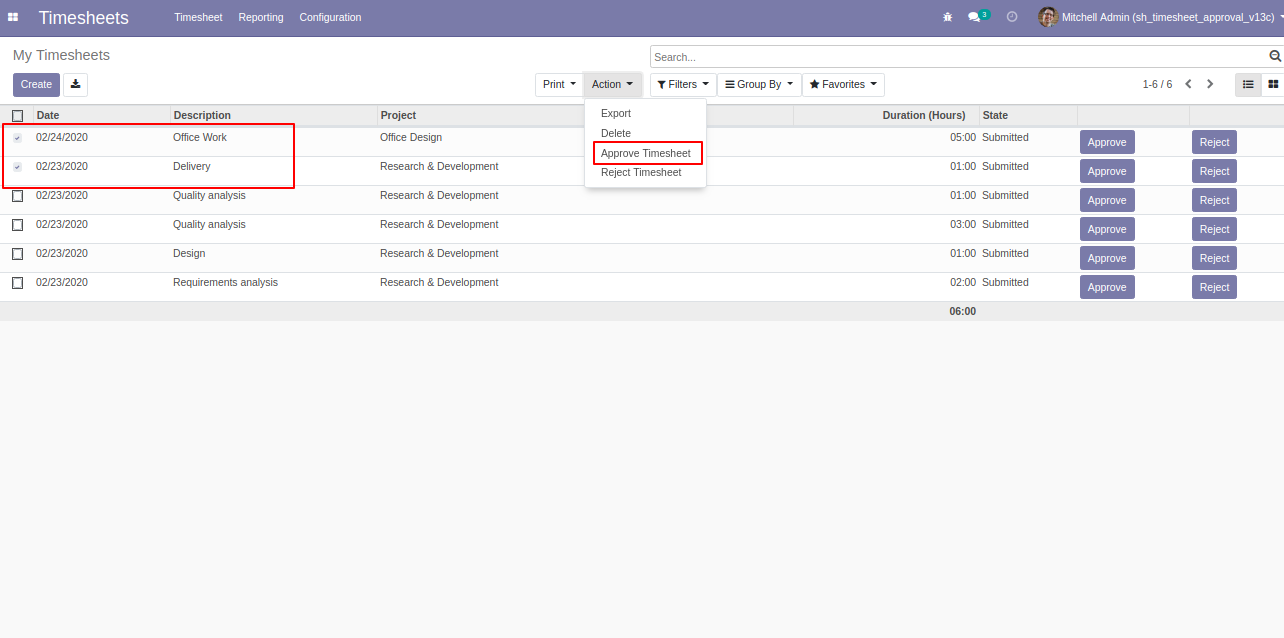Open the Timesheet top menu
1284x638 pixels.
coord(198,17)
